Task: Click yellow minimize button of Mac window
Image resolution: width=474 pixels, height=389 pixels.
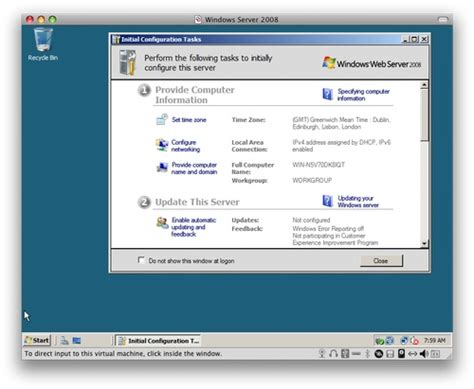Action: click(x=41, y=19)
